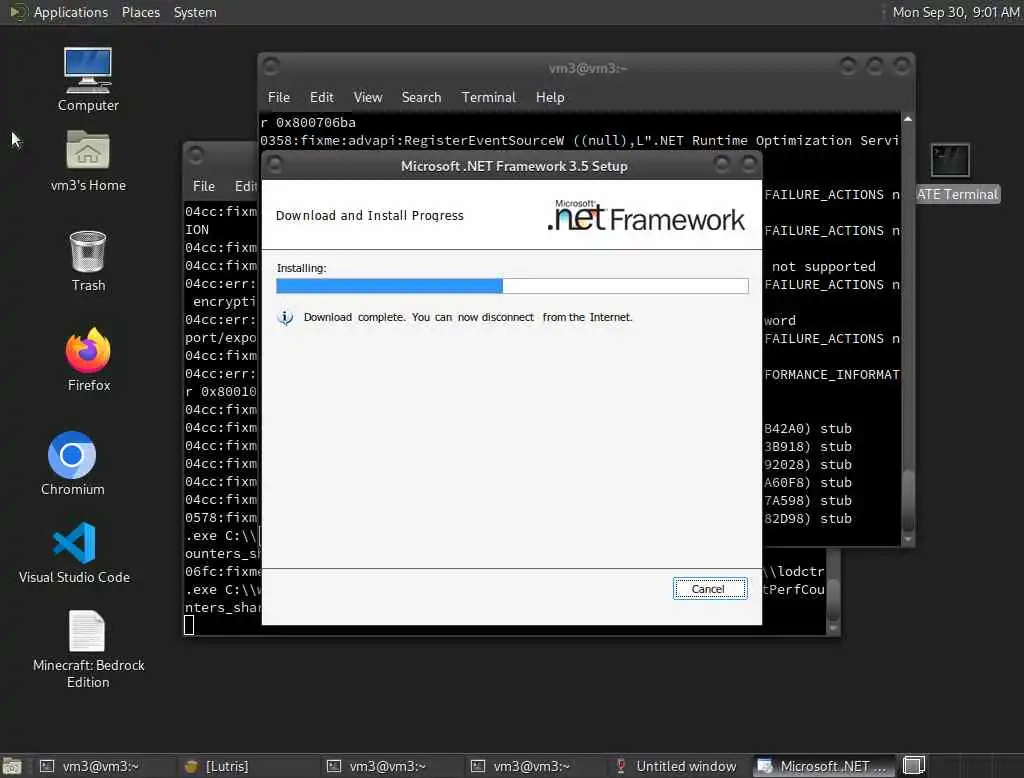This screenshot has width=1024, height=778.
Task: Open the Applications menu in top panel
Action: (x=71, y=12)
